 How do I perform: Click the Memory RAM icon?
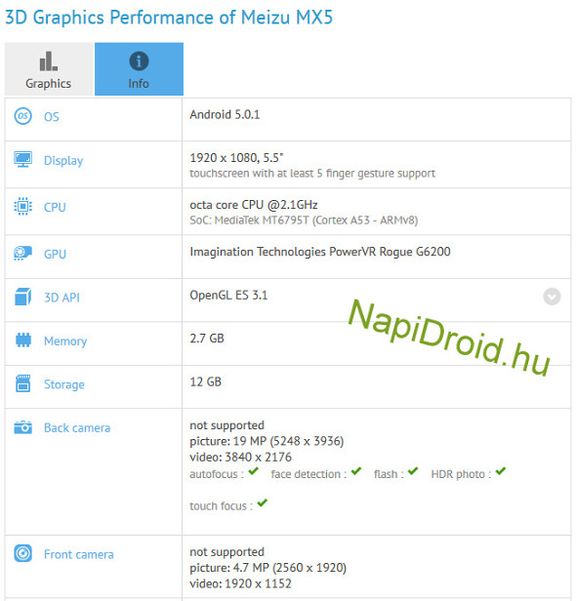[23, 340]
